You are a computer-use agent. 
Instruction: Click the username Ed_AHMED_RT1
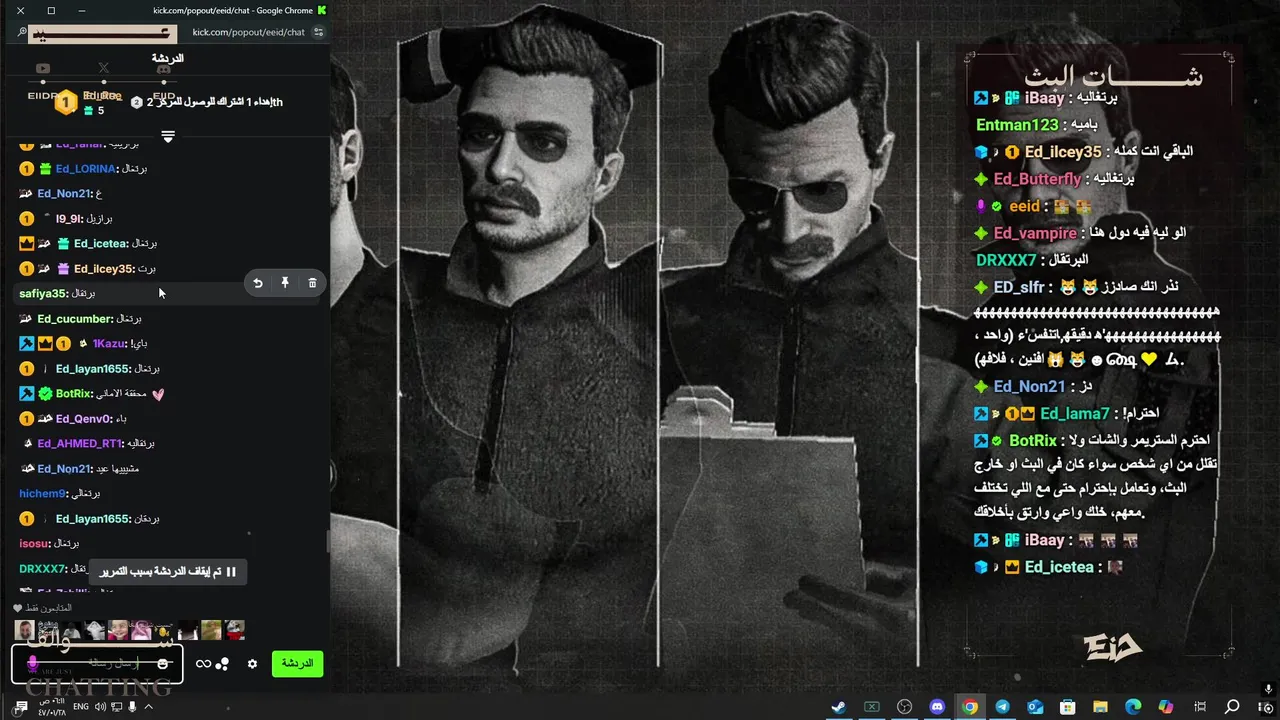[x=80, y=444]
